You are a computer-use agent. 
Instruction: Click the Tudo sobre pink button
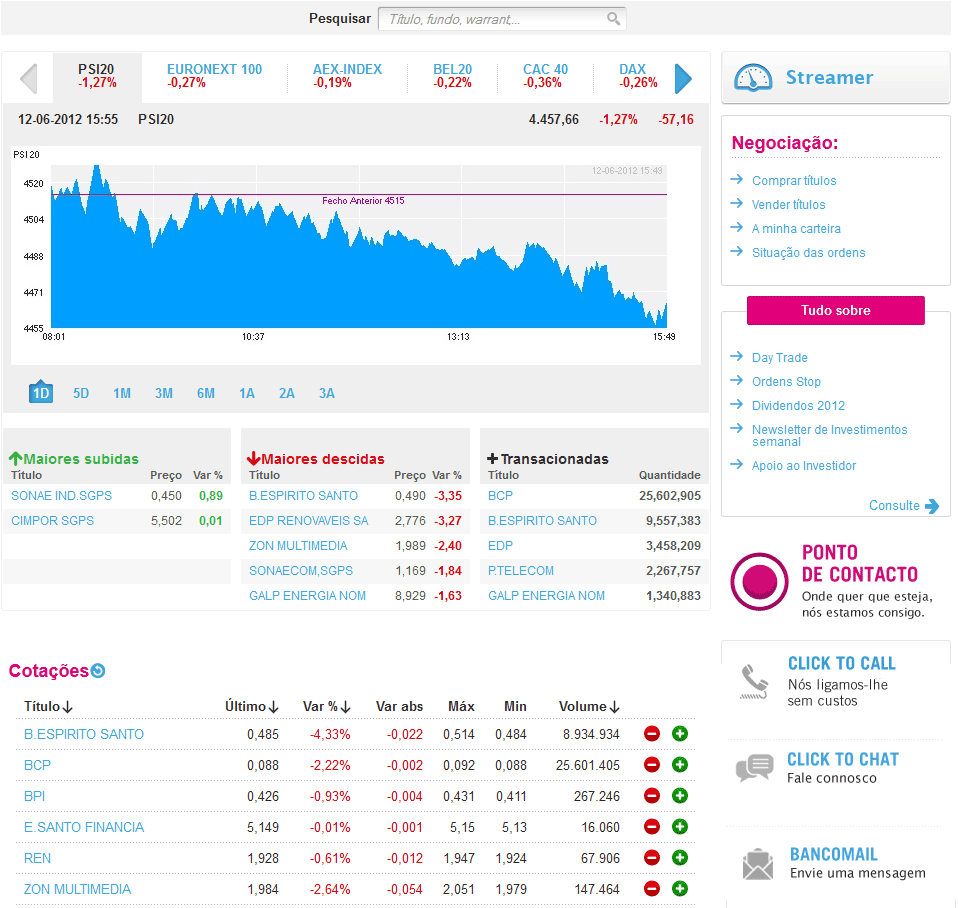[x=835, y=310]
